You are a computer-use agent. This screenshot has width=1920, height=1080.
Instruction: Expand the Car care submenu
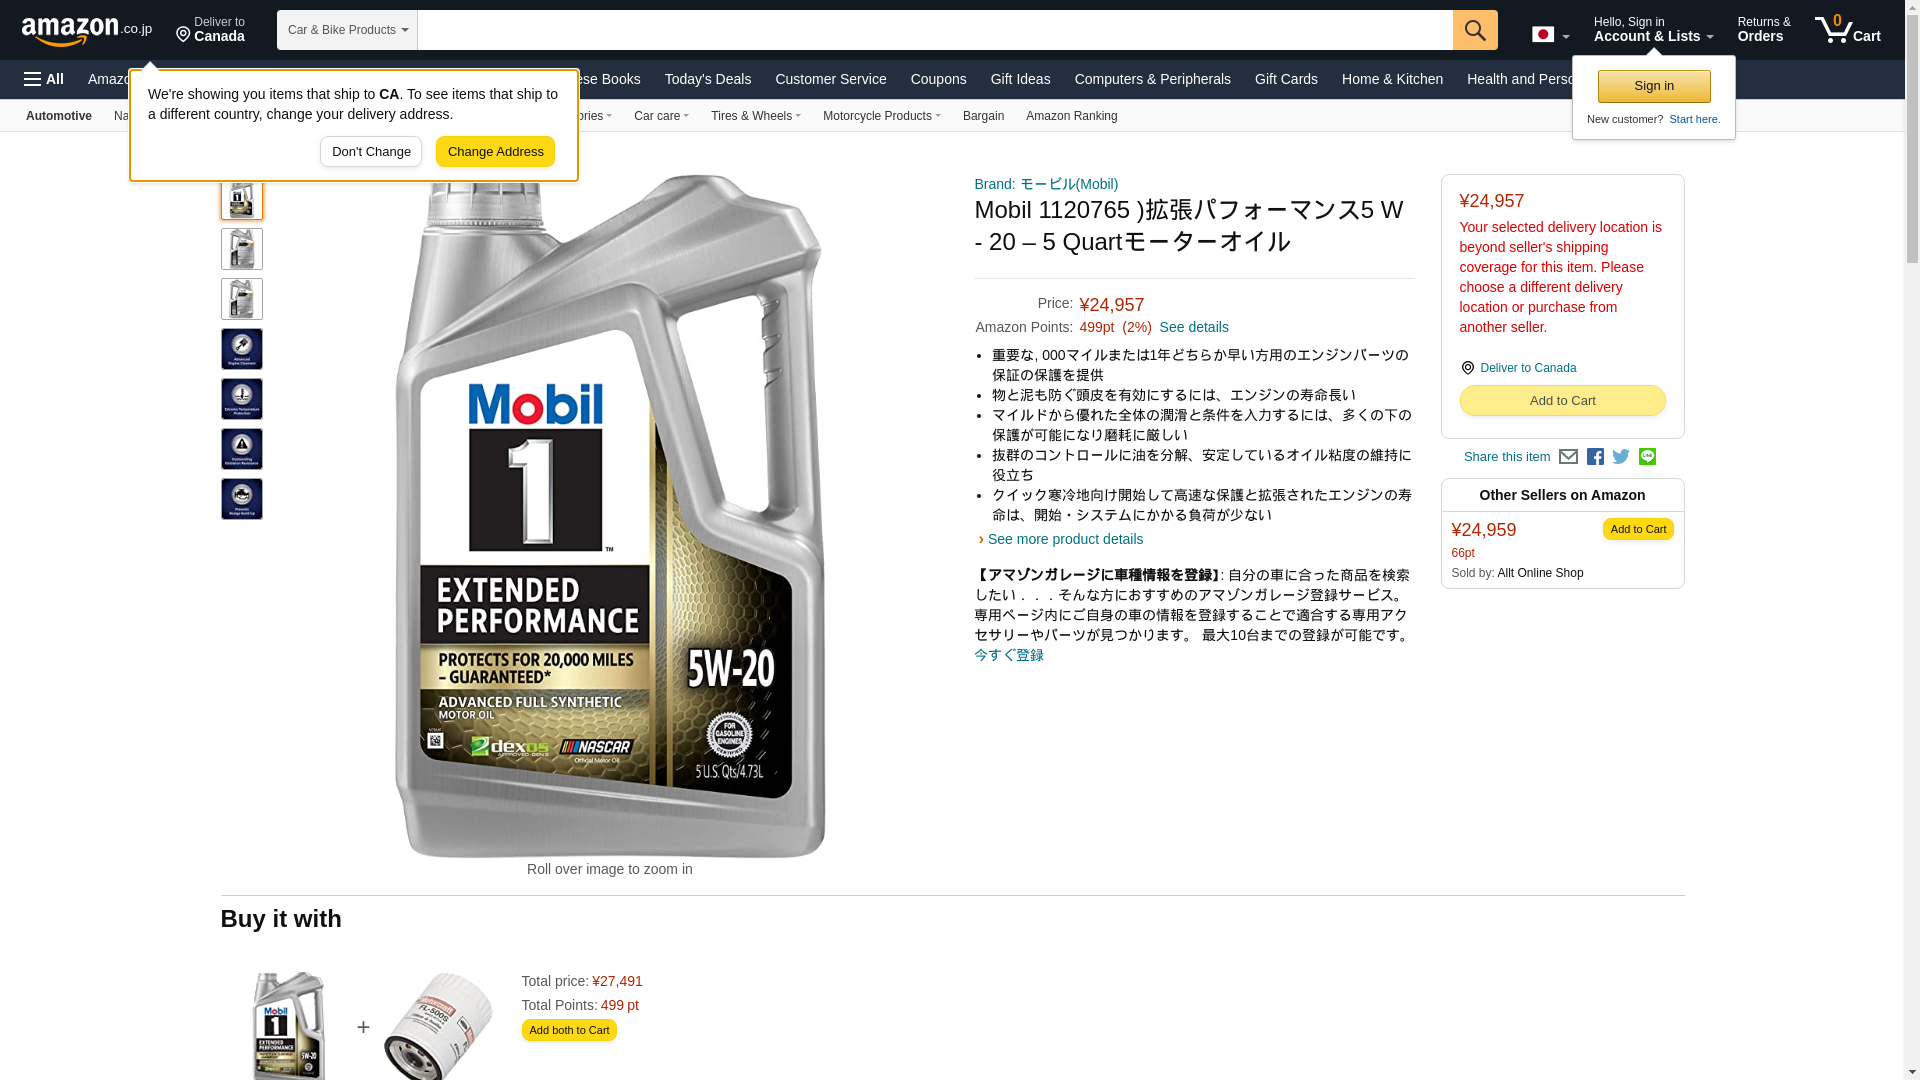(661, 116)
